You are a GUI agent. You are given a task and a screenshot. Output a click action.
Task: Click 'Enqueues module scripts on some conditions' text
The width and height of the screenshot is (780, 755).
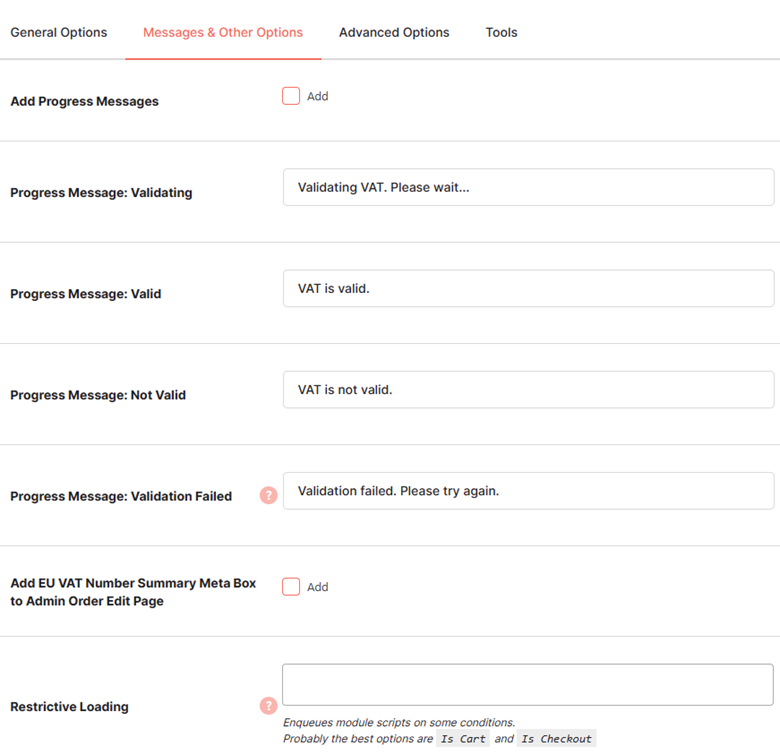coord(399,722)
